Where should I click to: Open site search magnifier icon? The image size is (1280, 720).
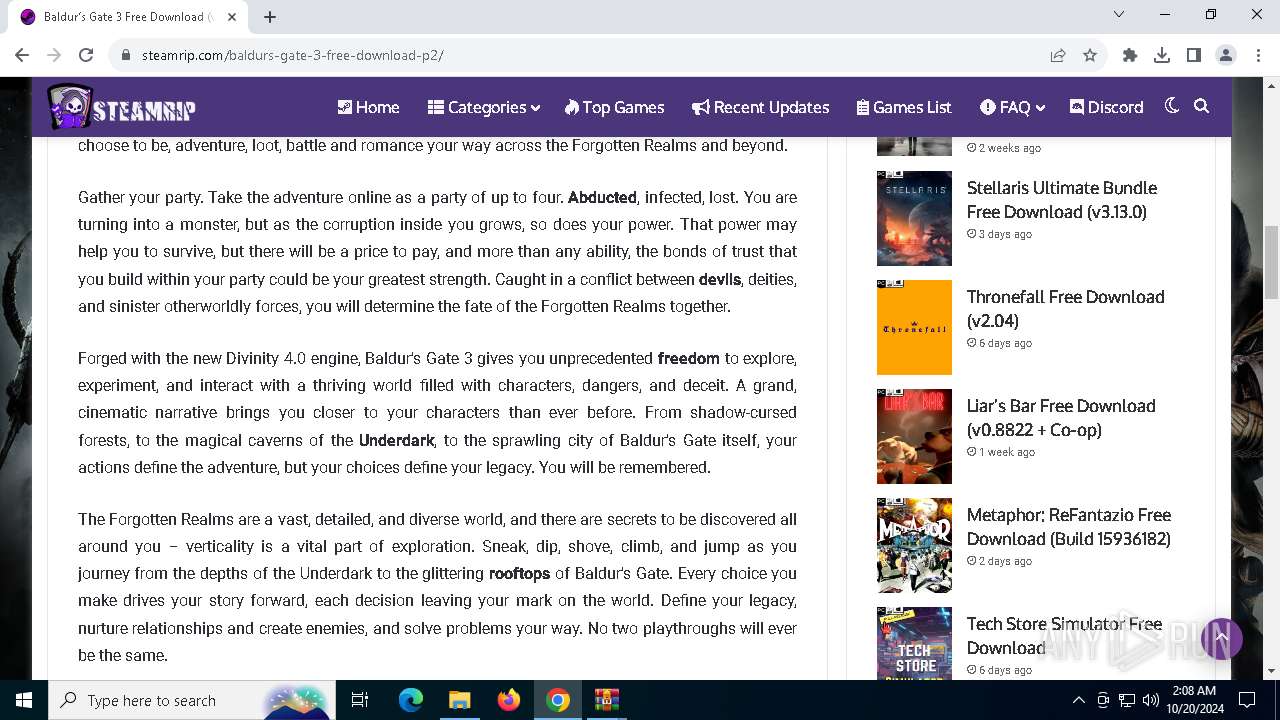1202,106
